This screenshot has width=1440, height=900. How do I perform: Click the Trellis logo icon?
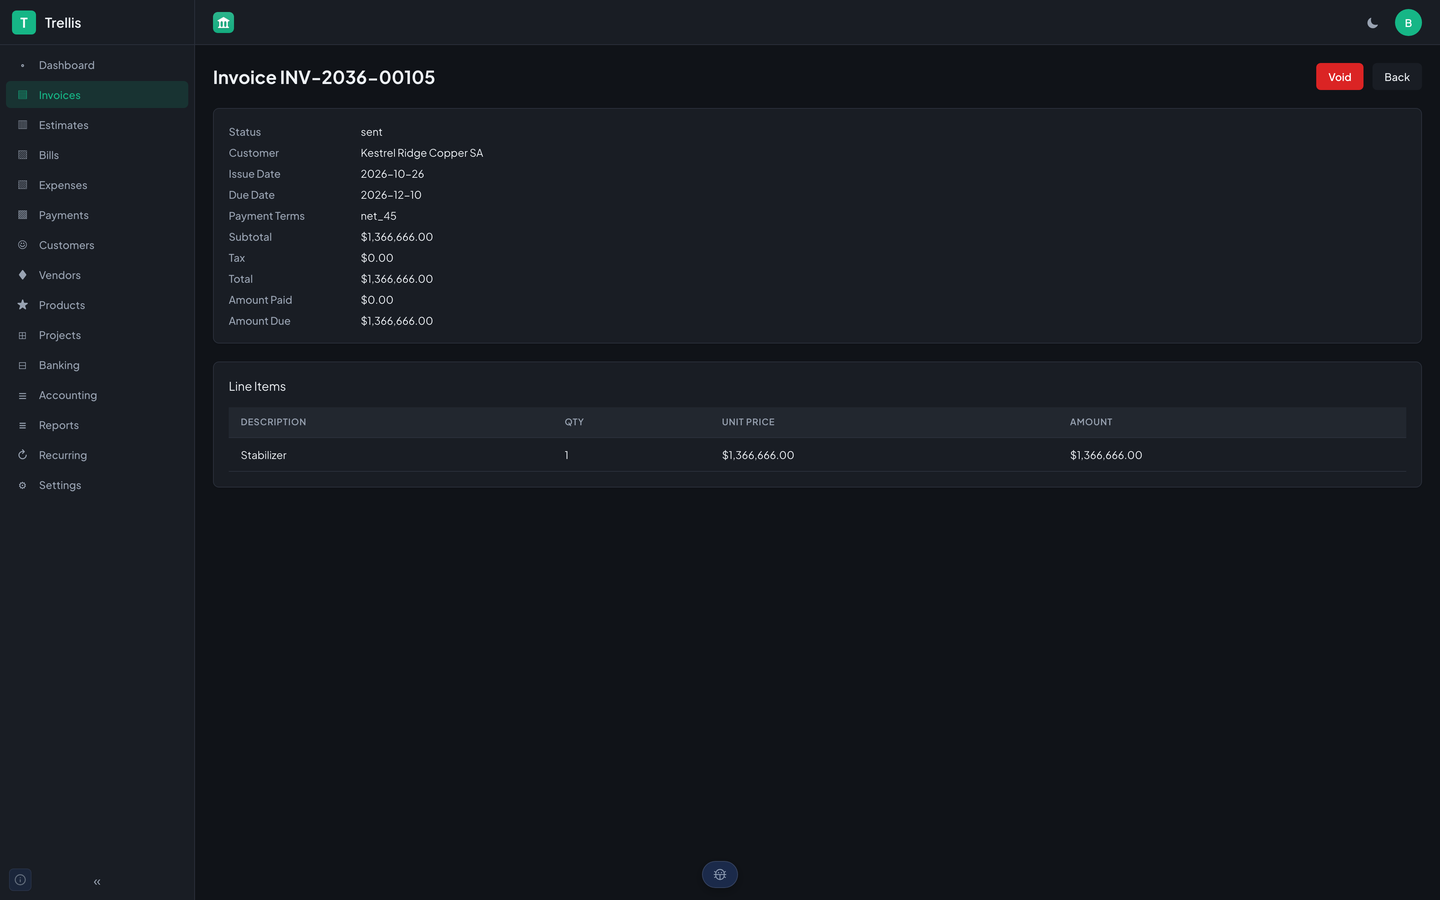click(x=24, y=22)
